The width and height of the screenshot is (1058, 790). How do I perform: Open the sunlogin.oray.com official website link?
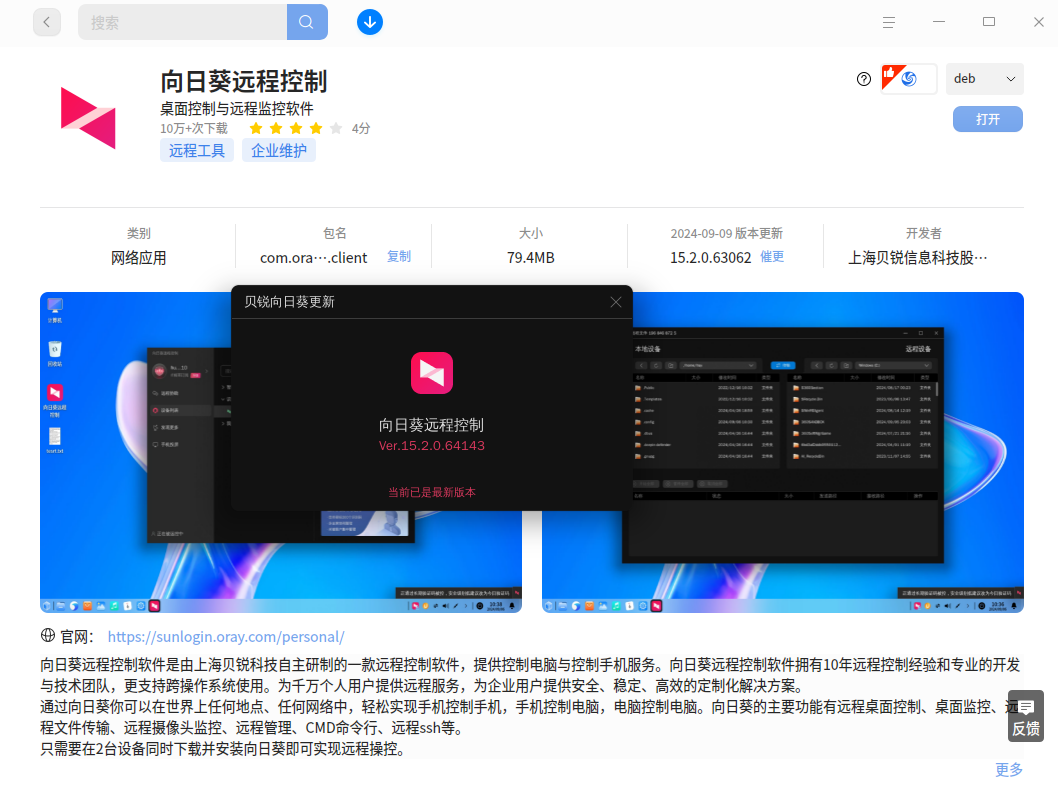click(x=226, y=637)
